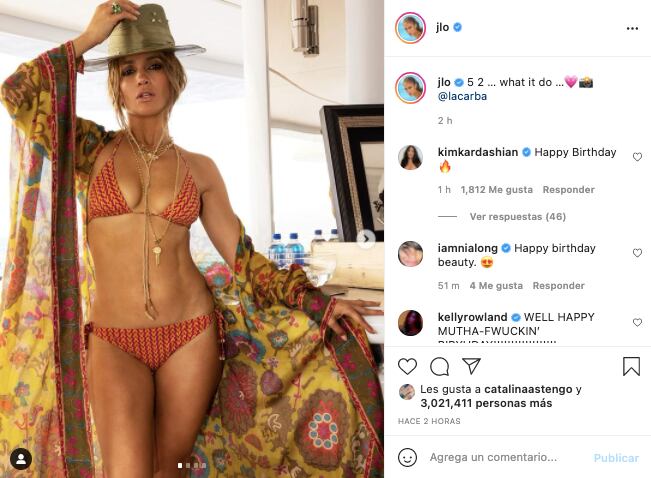Share post via paper plane icon

[x=471, y=366]
